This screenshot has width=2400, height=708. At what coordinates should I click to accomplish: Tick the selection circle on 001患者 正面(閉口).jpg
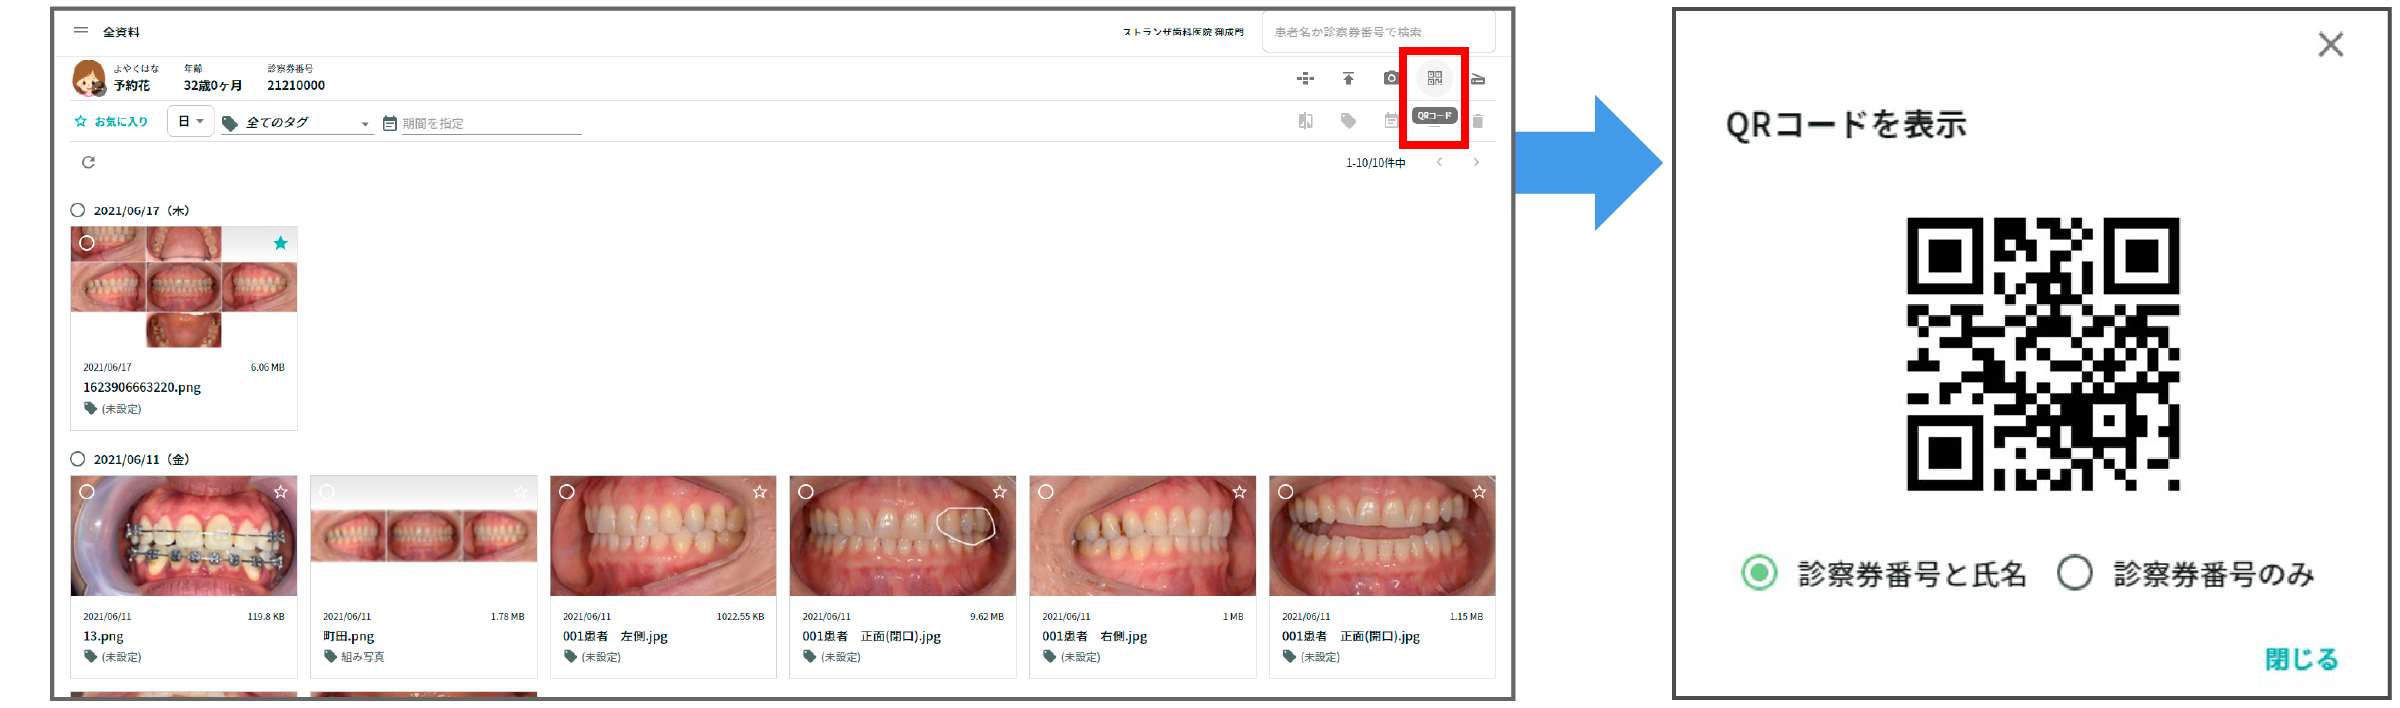coord(806,492)
